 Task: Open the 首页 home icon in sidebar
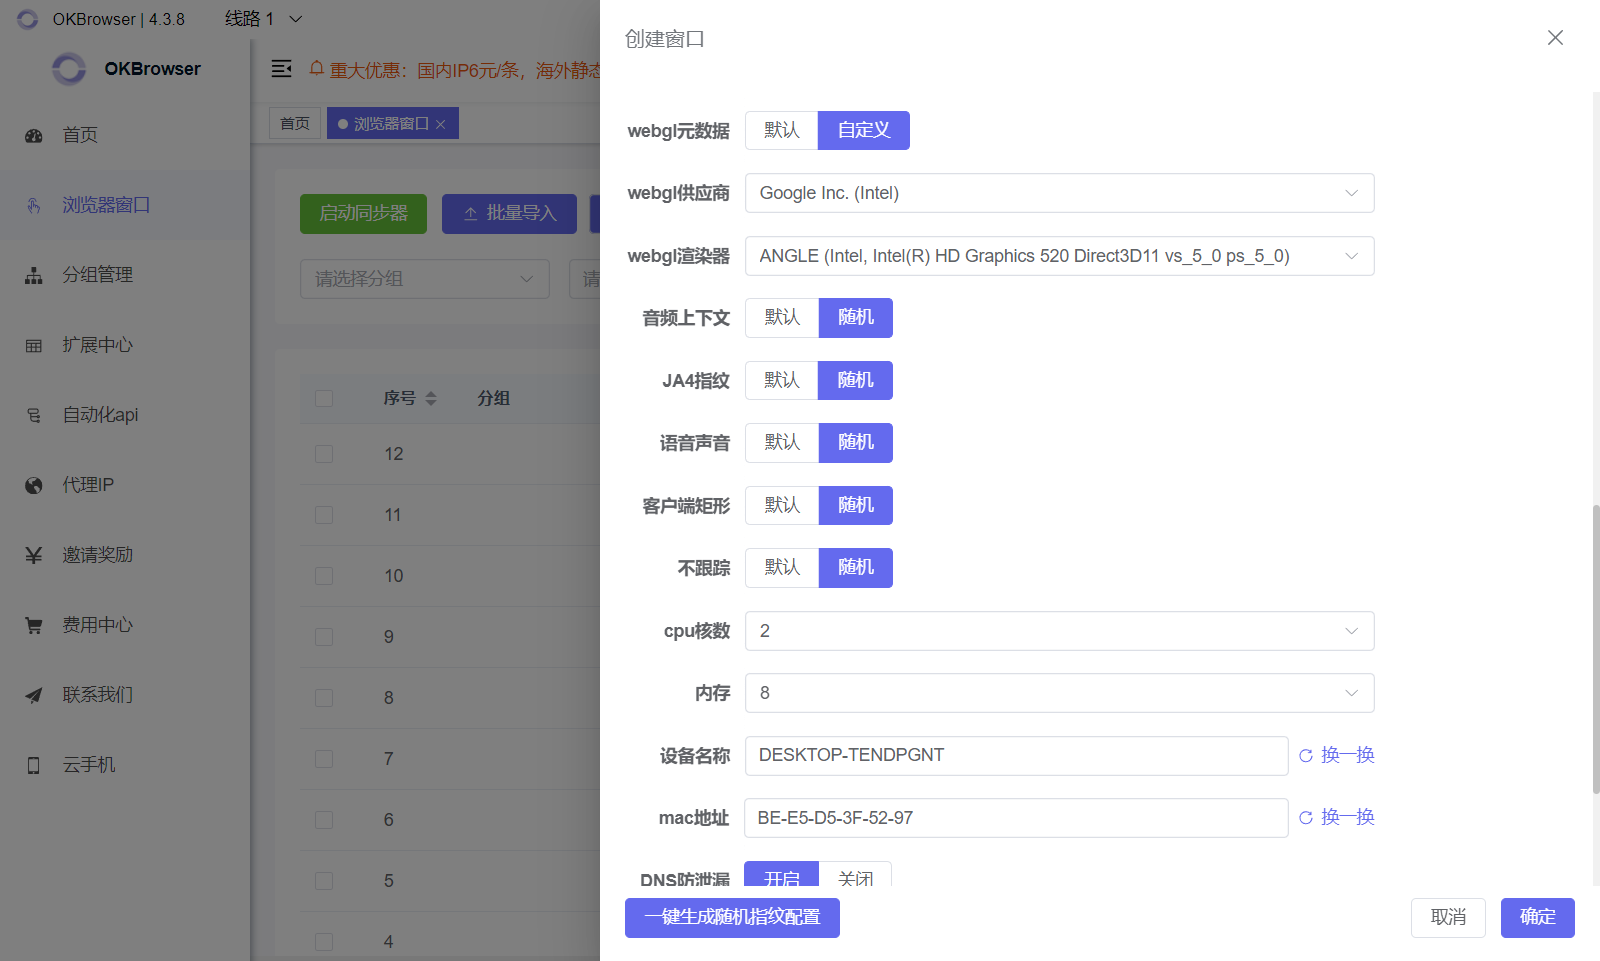click(33, 135)
